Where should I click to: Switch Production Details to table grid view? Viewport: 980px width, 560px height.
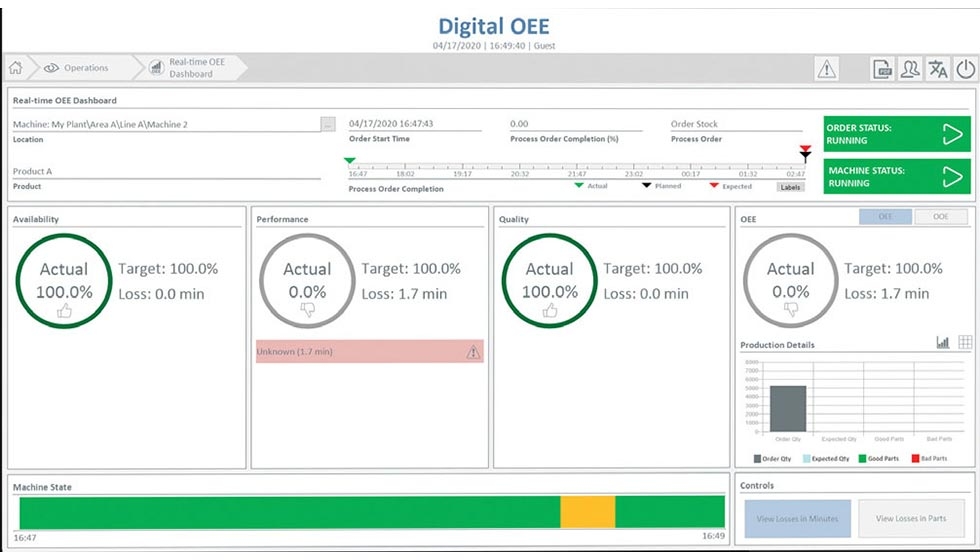965,342
